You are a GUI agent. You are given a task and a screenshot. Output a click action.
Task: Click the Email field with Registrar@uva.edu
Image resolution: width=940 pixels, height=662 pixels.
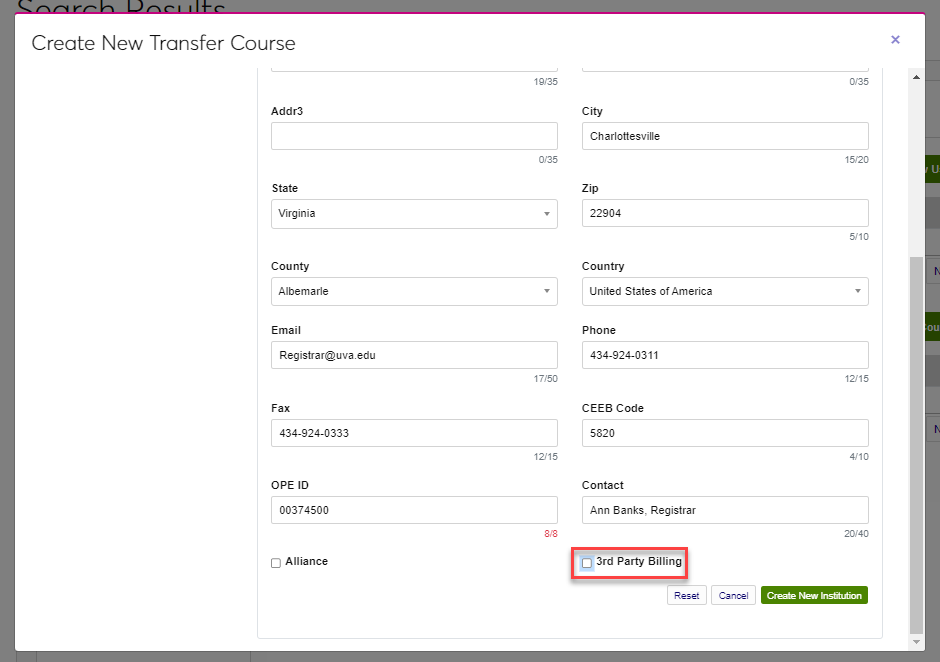coord(414,355)
